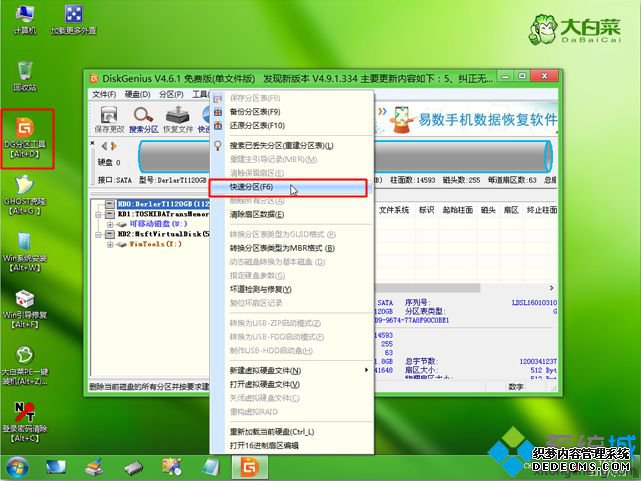This screenshot has width=641, height=481.
Task: Click DiskGenius taskbar button
Action: pyautogui.click(x=250, y=468)
